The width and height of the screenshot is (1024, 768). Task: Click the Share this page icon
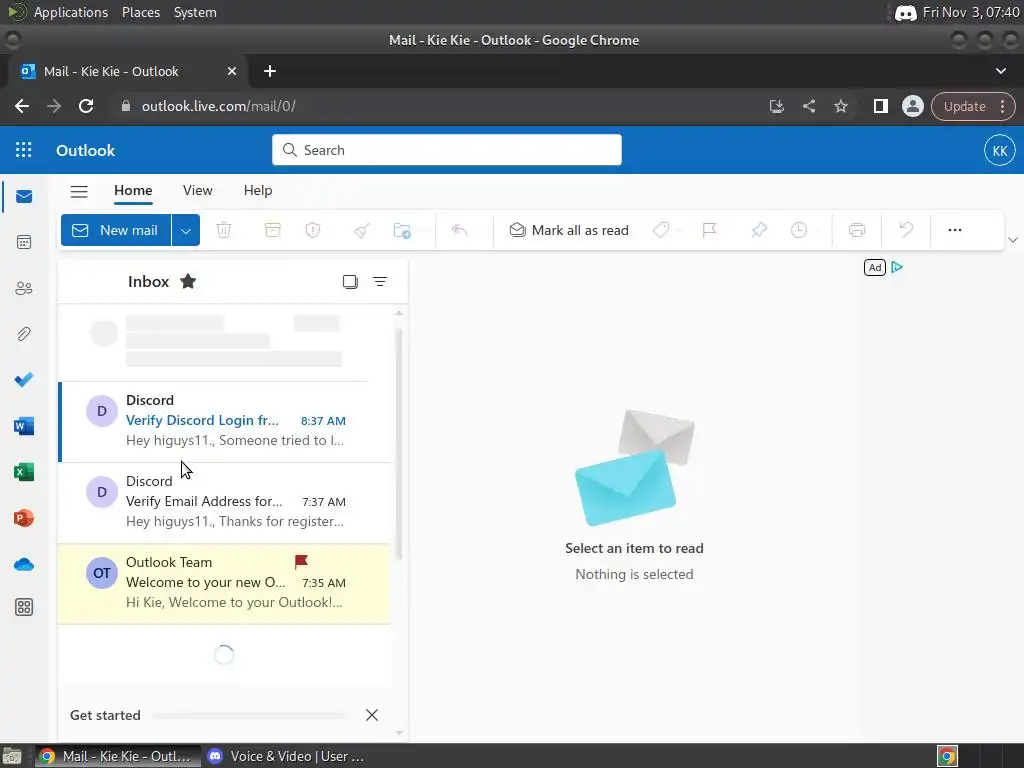click(x=808, y=106)
